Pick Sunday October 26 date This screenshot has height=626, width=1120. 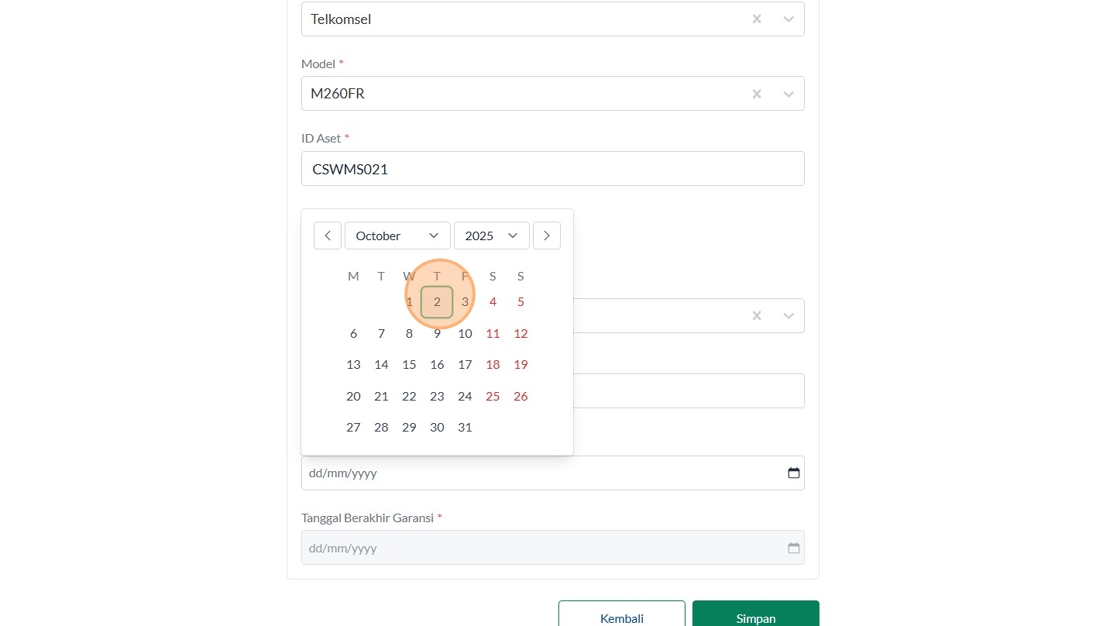coord(521,397)
